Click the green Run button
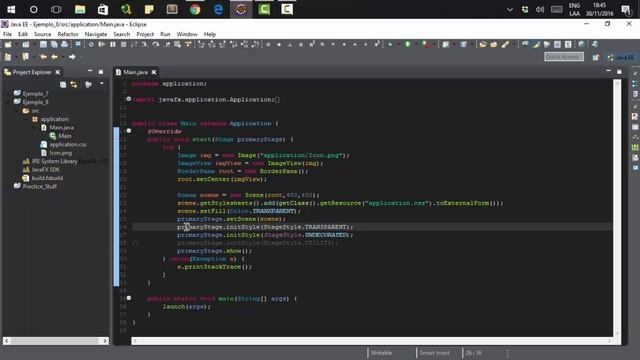Image resolution: width=640 pixels, height=360 pixels. point(407,44)
